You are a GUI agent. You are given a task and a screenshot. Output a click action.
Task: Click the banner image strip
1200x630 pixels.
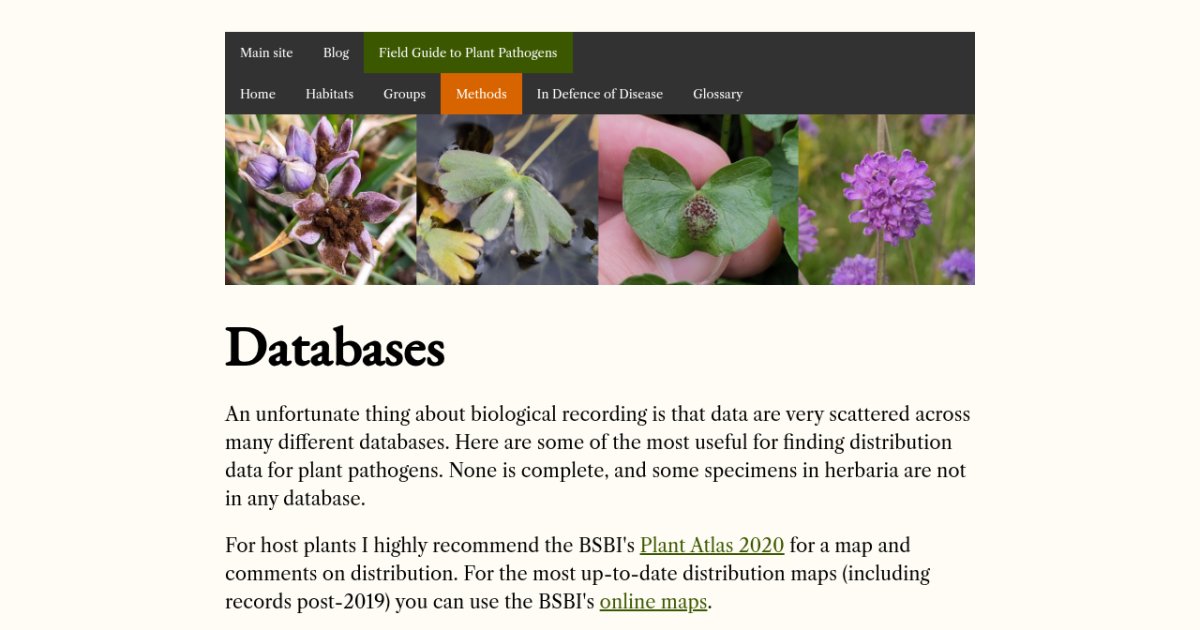coord(600,198)
